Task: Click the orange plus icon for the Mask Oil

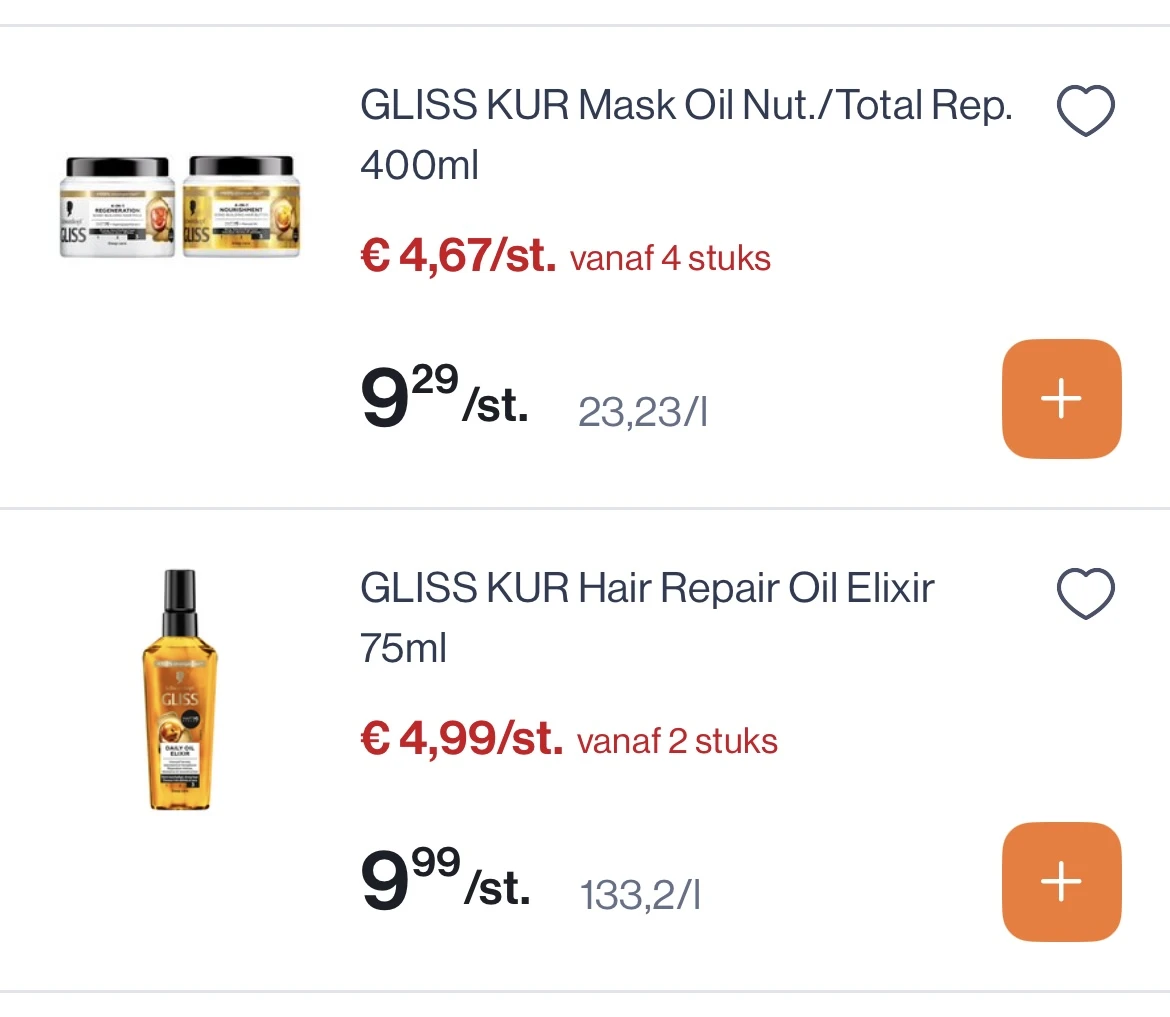Action: point(1061,398)
